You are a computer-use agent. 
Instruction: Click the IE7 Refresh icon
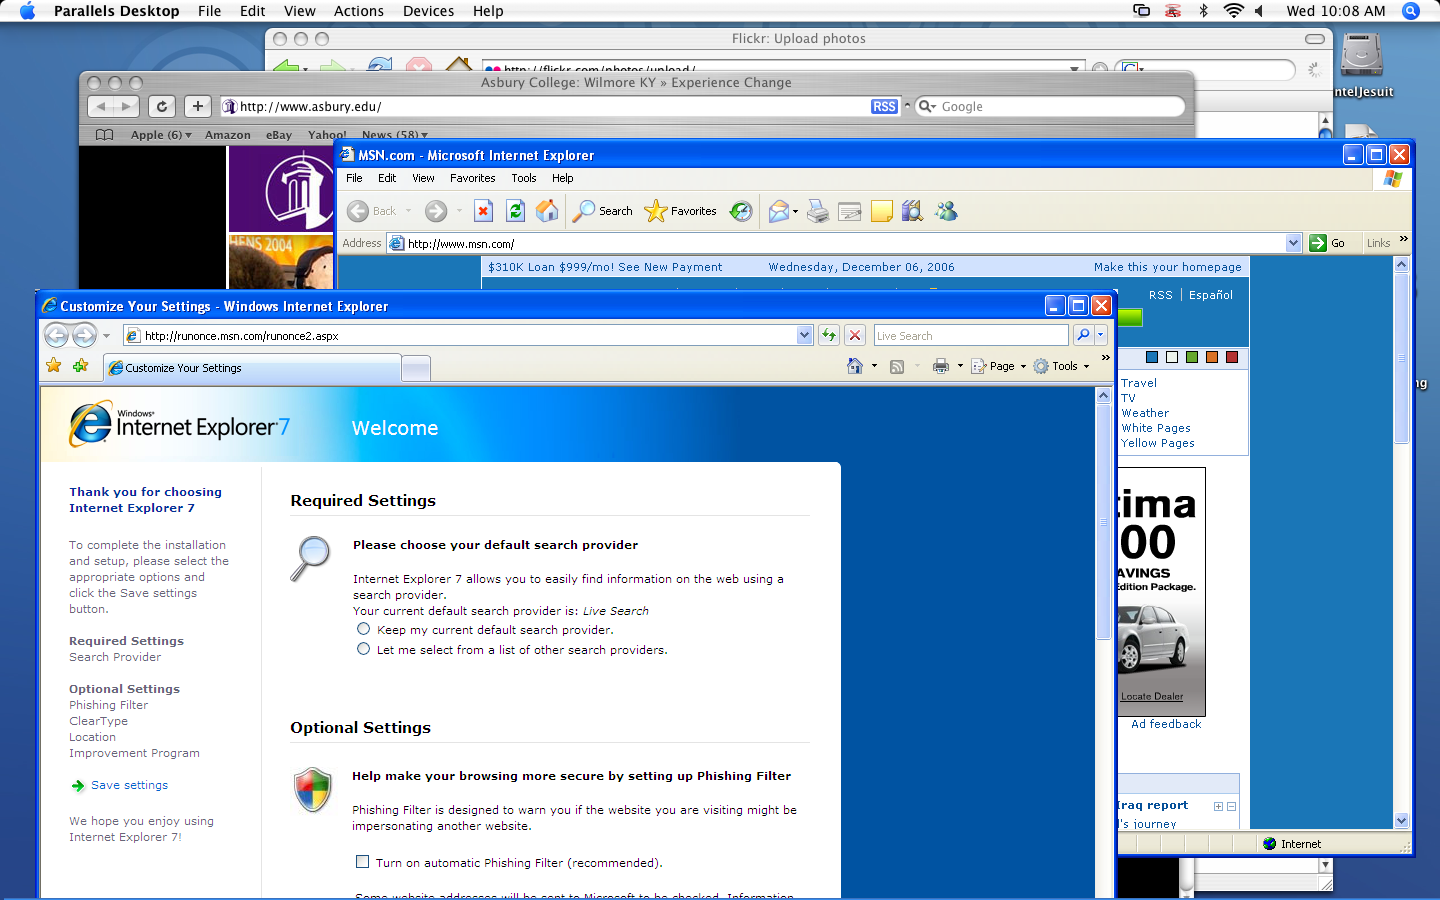click(x=829, y=335)
